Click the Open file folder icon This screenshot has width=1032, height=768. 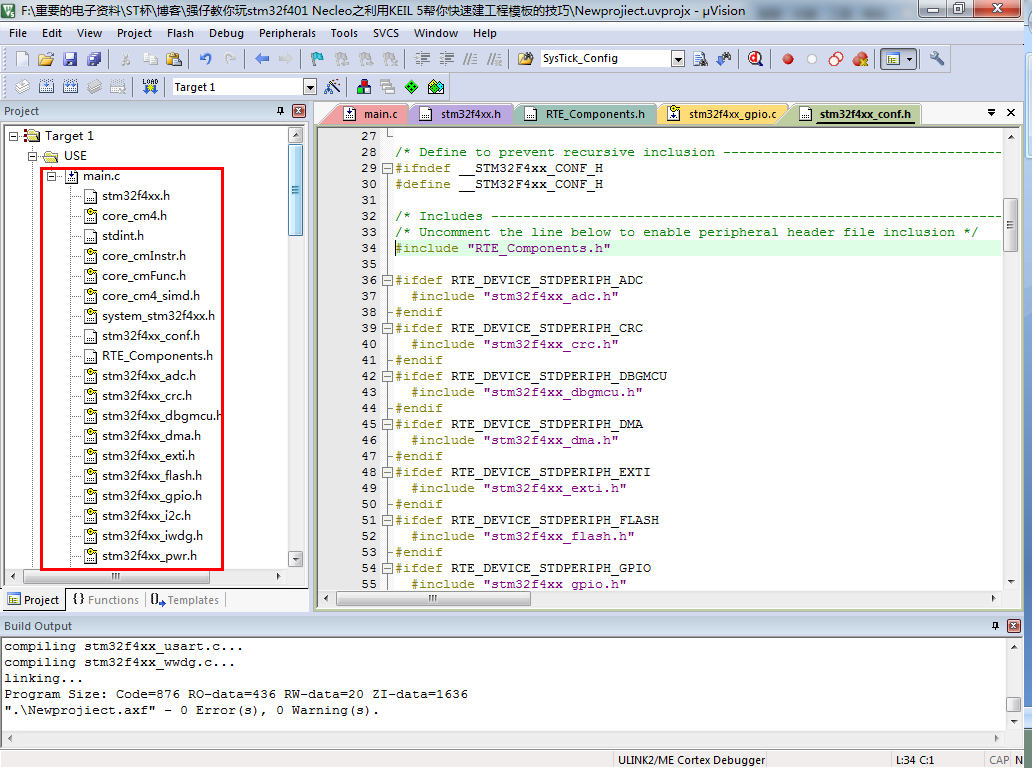point(45,59)
